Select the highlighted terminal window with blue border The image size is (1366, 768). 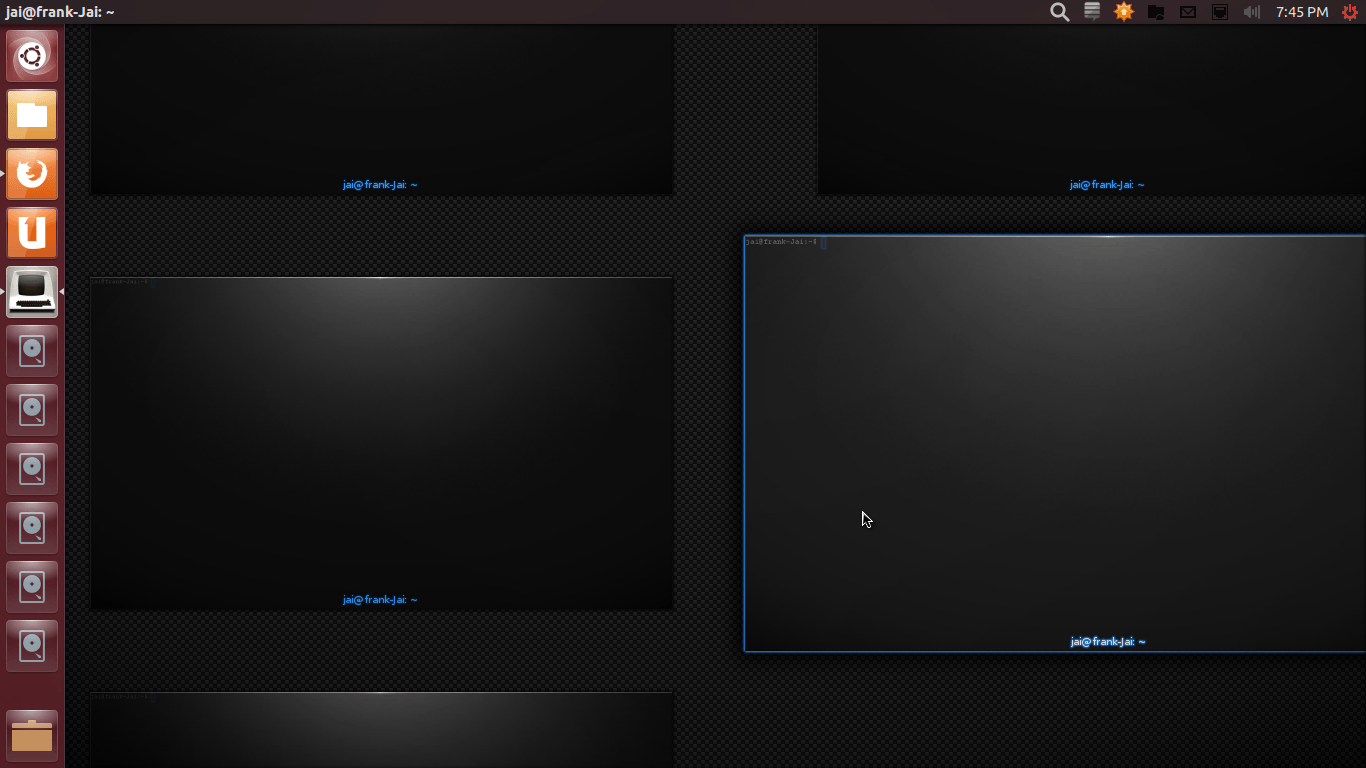click(x=1055, y=444)
